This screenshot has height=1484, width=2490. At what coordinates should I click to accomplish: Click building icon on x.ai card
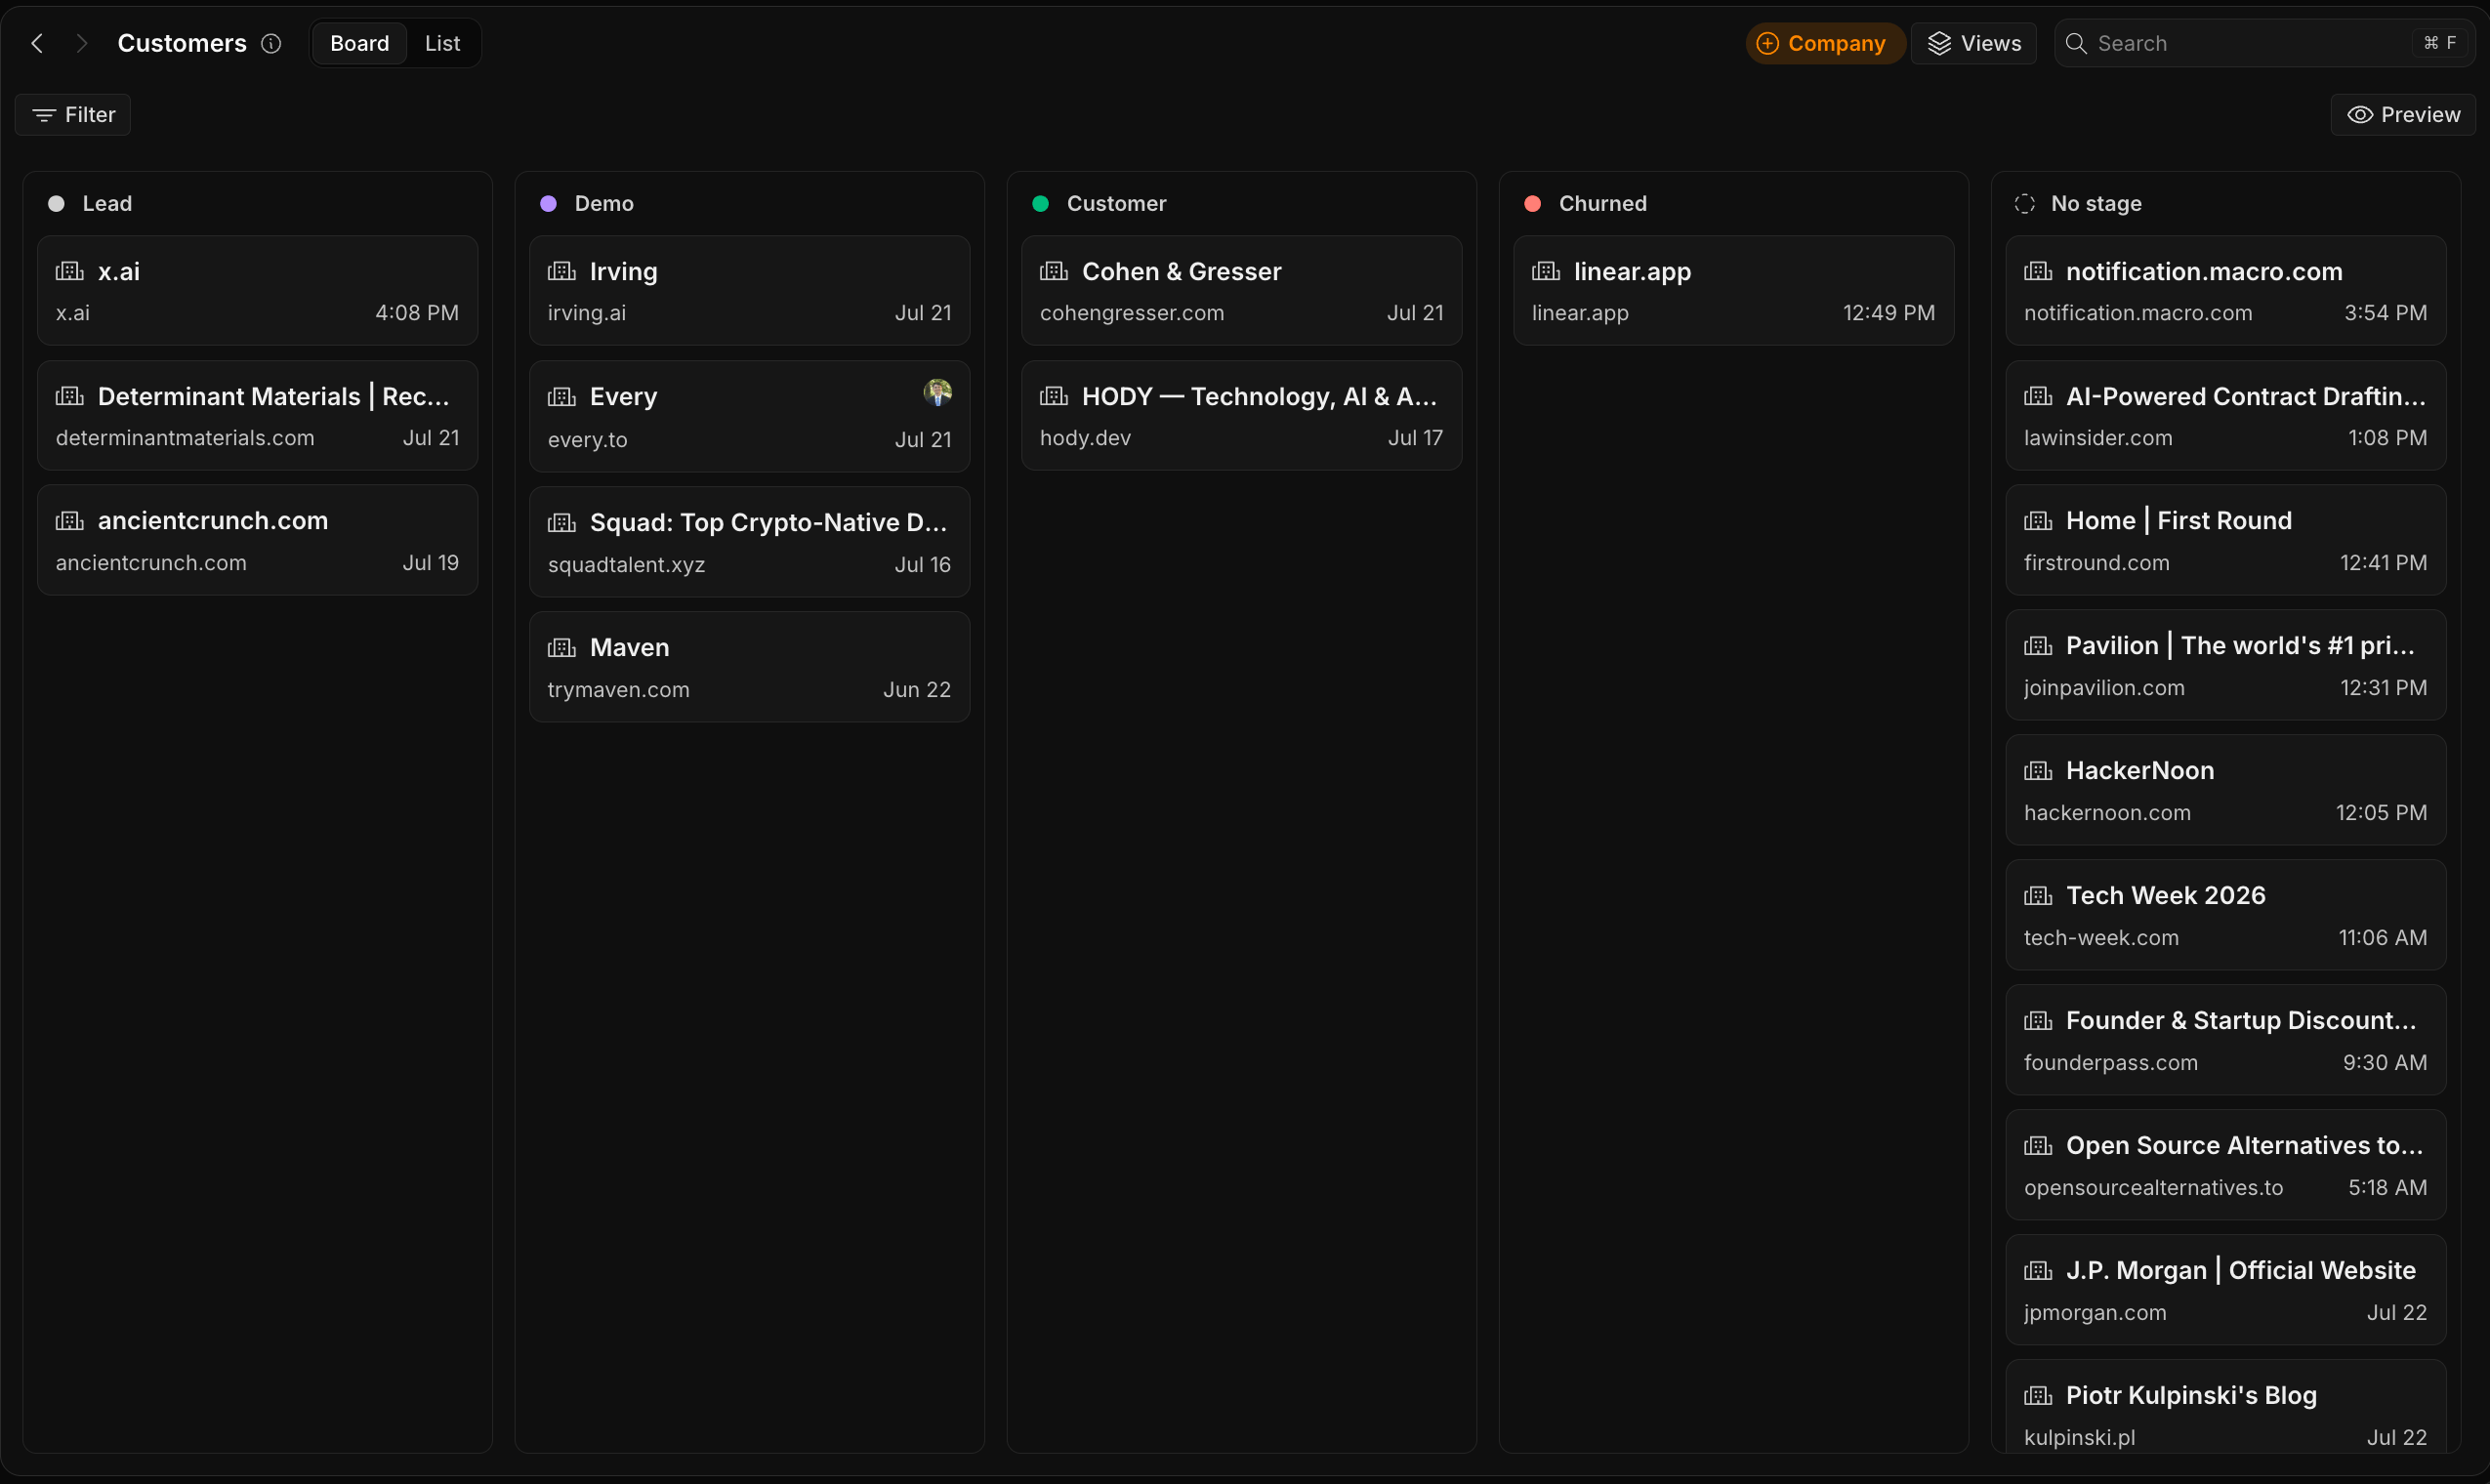(70, 271)
